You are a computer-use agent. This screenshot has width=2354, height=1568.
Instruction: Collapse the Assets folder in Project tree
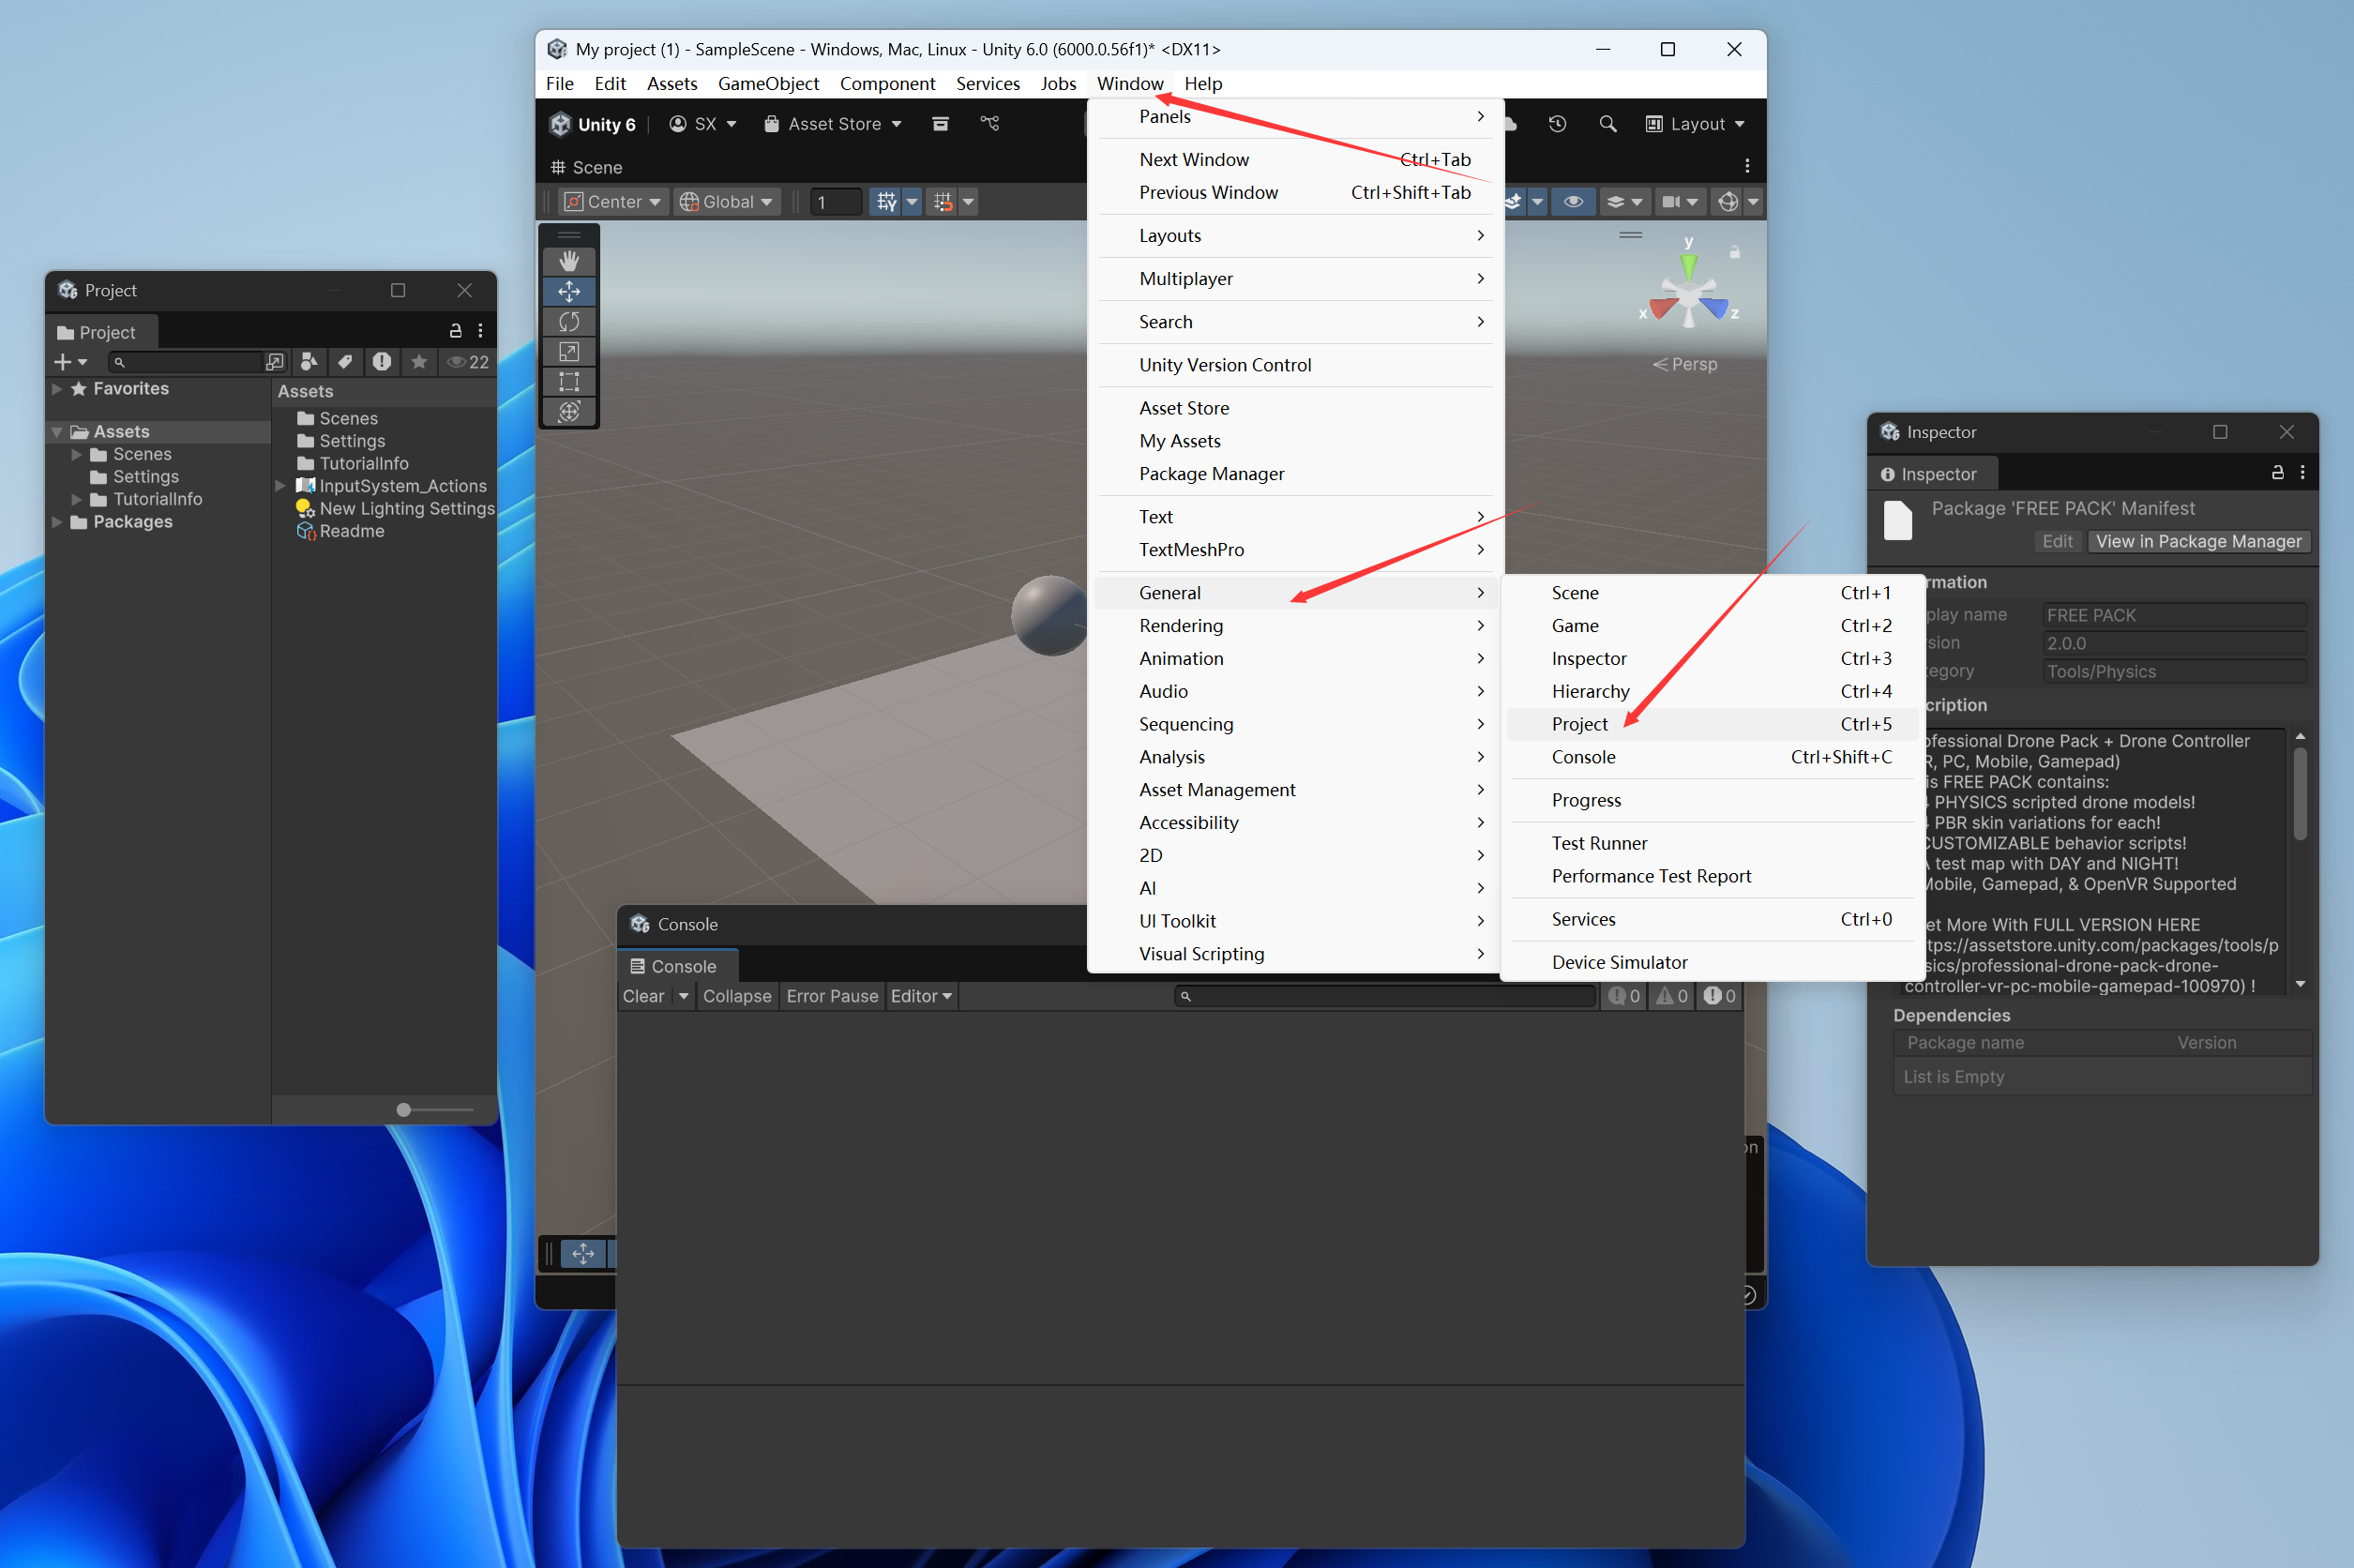(57, 432)
